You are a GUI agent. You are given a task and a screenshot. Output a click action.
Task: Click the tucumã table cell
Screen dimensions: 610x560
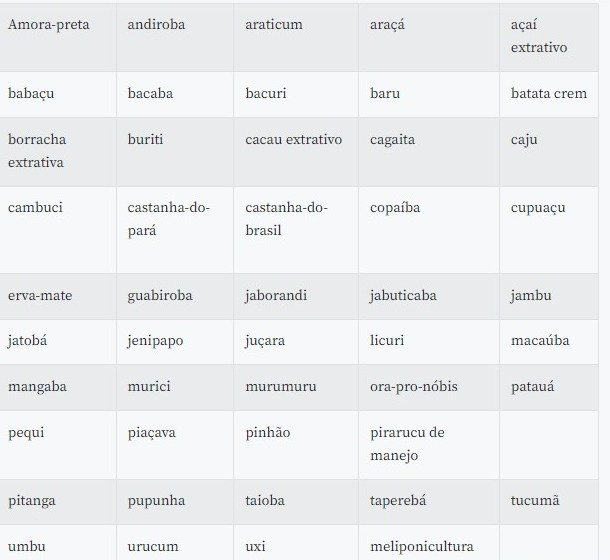coord(549,502)
